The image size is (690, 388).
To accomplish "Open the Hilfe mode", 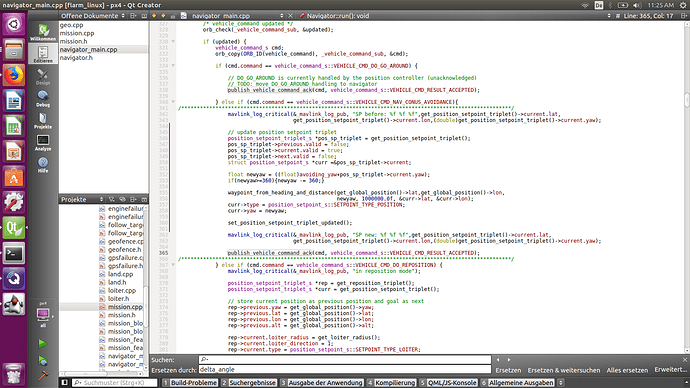I will pyautogui.click(x=43, y=165).
